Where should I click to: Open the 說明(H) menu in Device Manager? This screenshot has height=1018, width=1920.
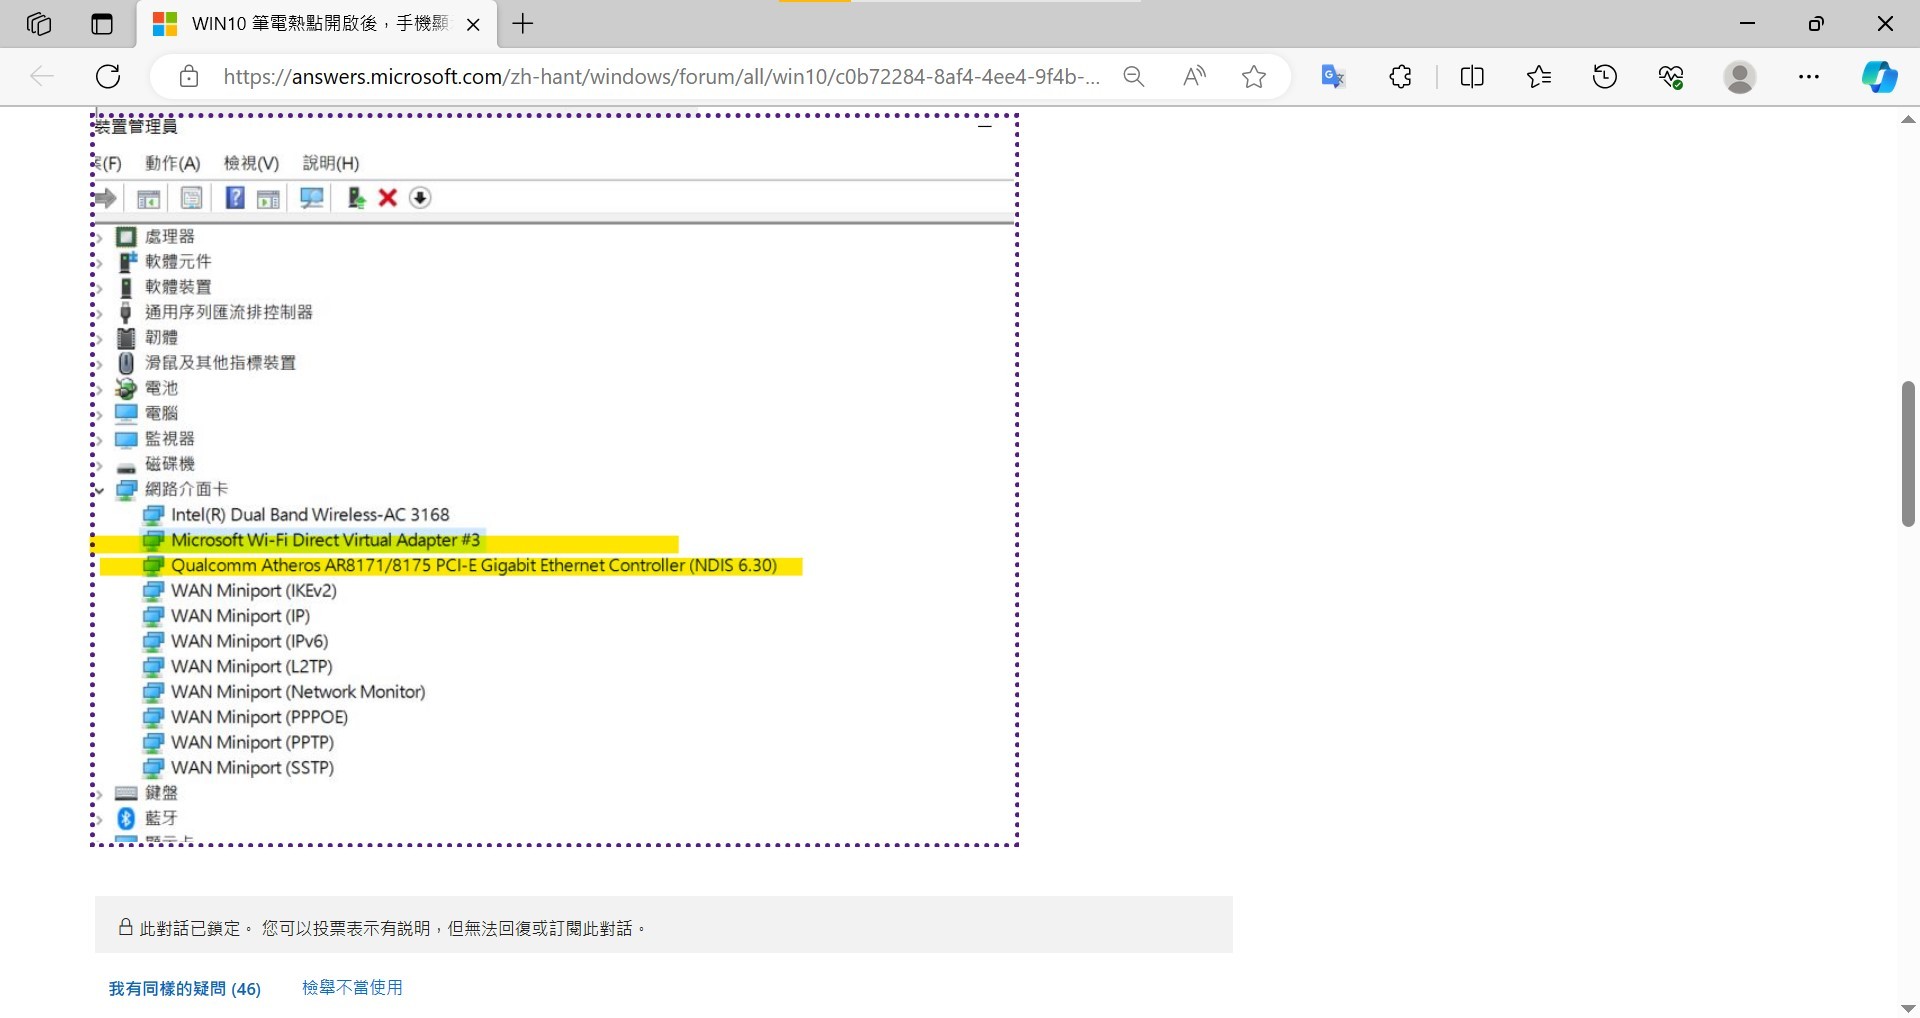[331, 163]
